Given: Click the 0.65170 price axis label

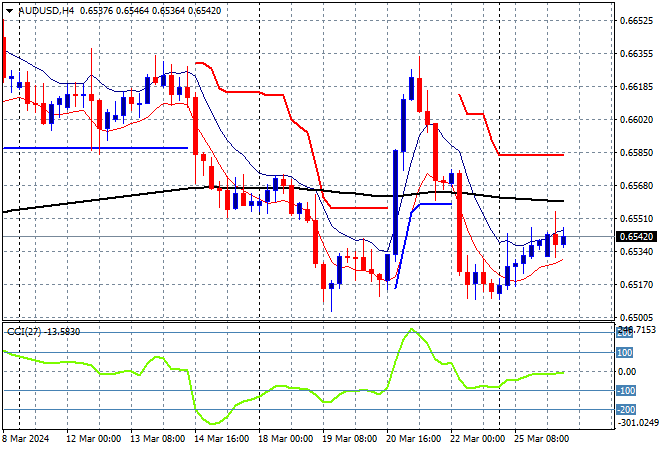Looking at the screenshot, I should [x=636, y=285].
